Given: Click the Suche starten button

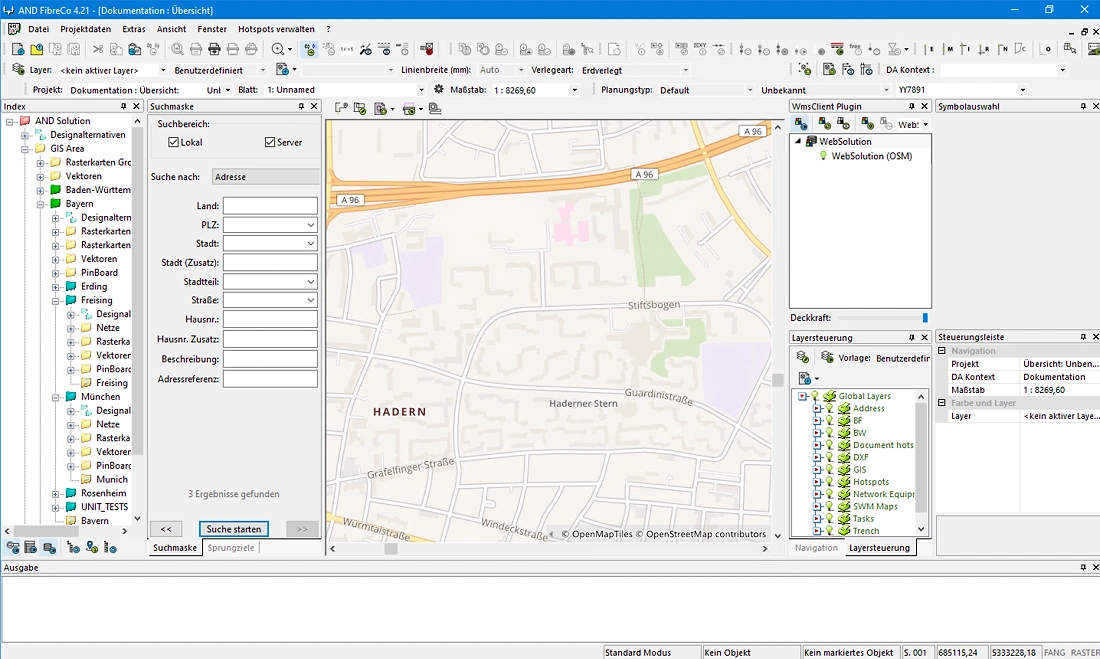Looking at the screenshot, I should coord(234,528).
